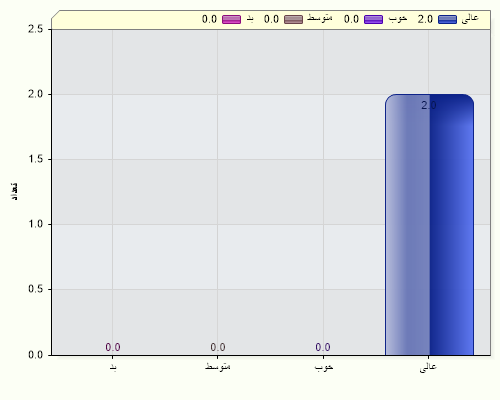The width and height of the screenshot is (500, 400).
Task: Click the عالی x-axis category label
Action: (428, 367)
